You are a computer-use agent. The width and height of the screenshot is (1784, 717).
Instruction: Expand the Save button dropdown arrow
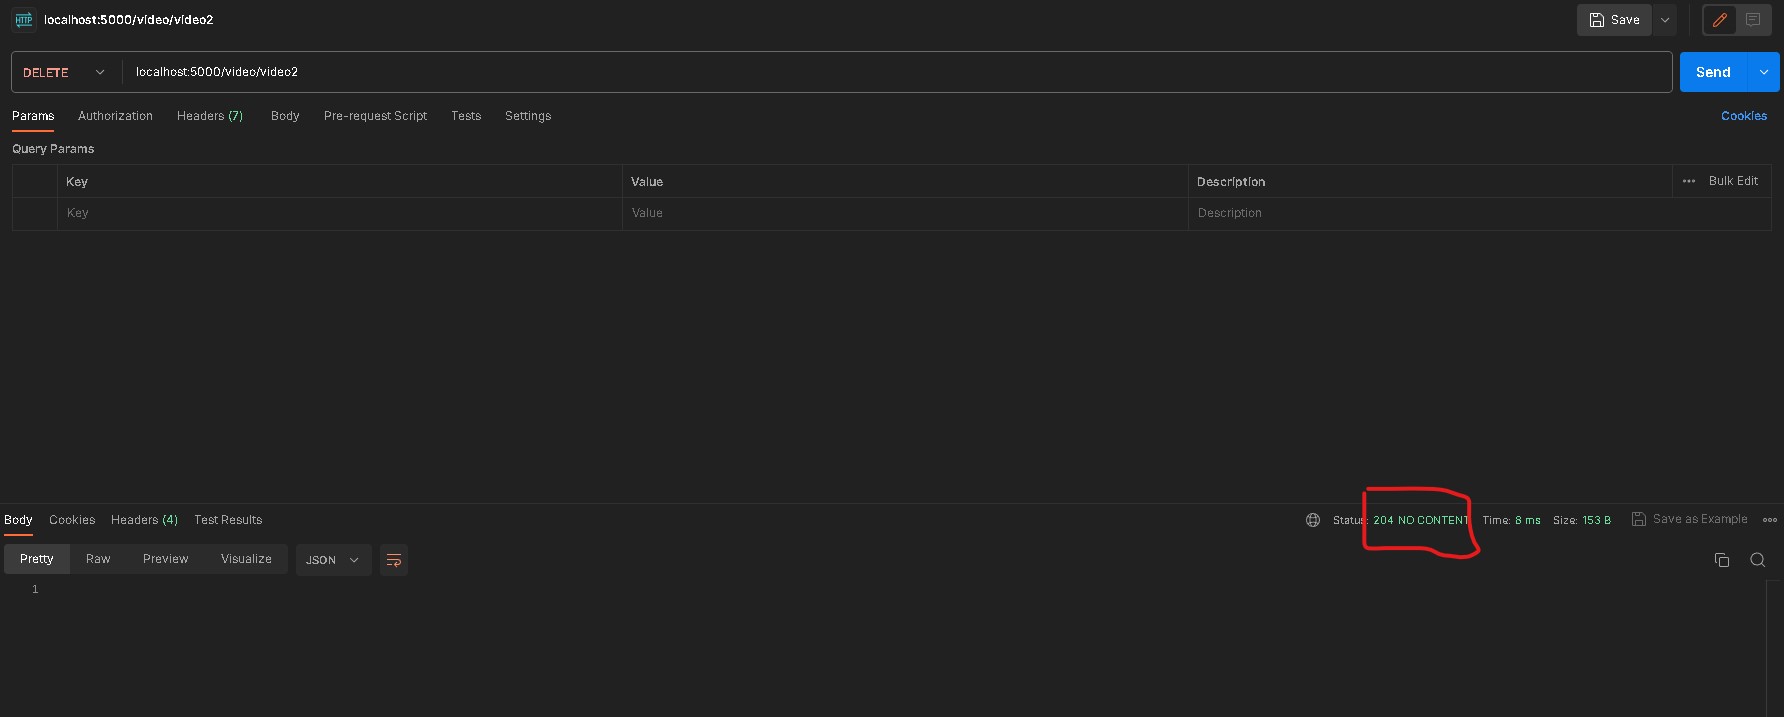1665,20
